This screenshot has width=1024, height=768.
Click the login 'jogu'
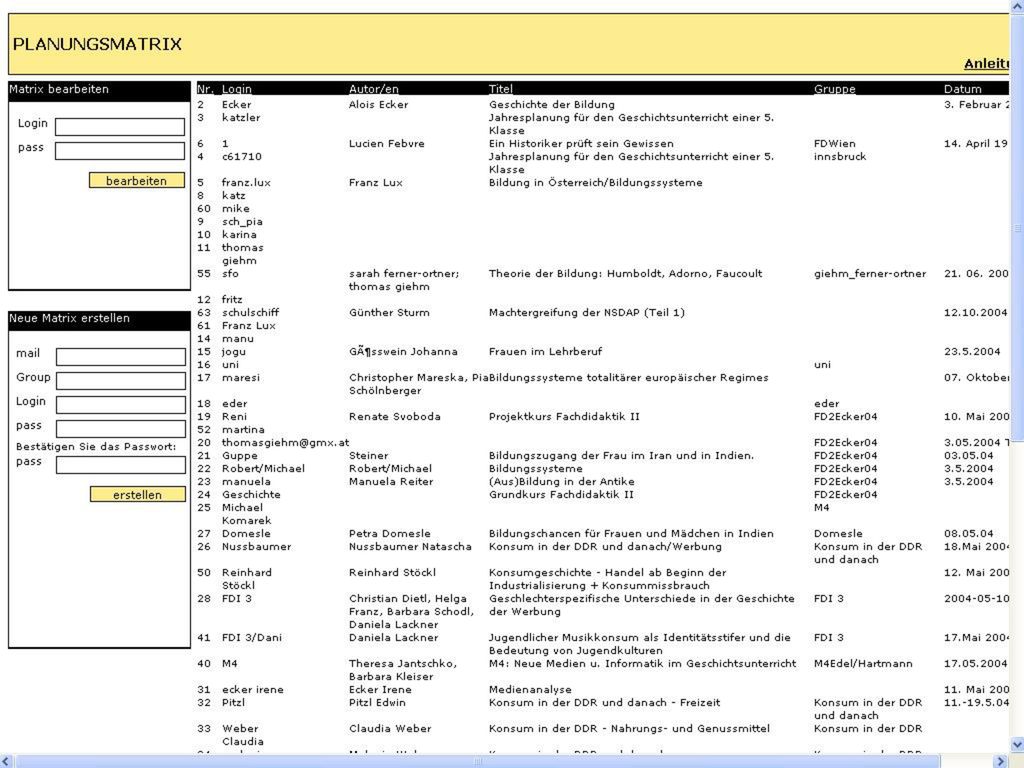234,352
